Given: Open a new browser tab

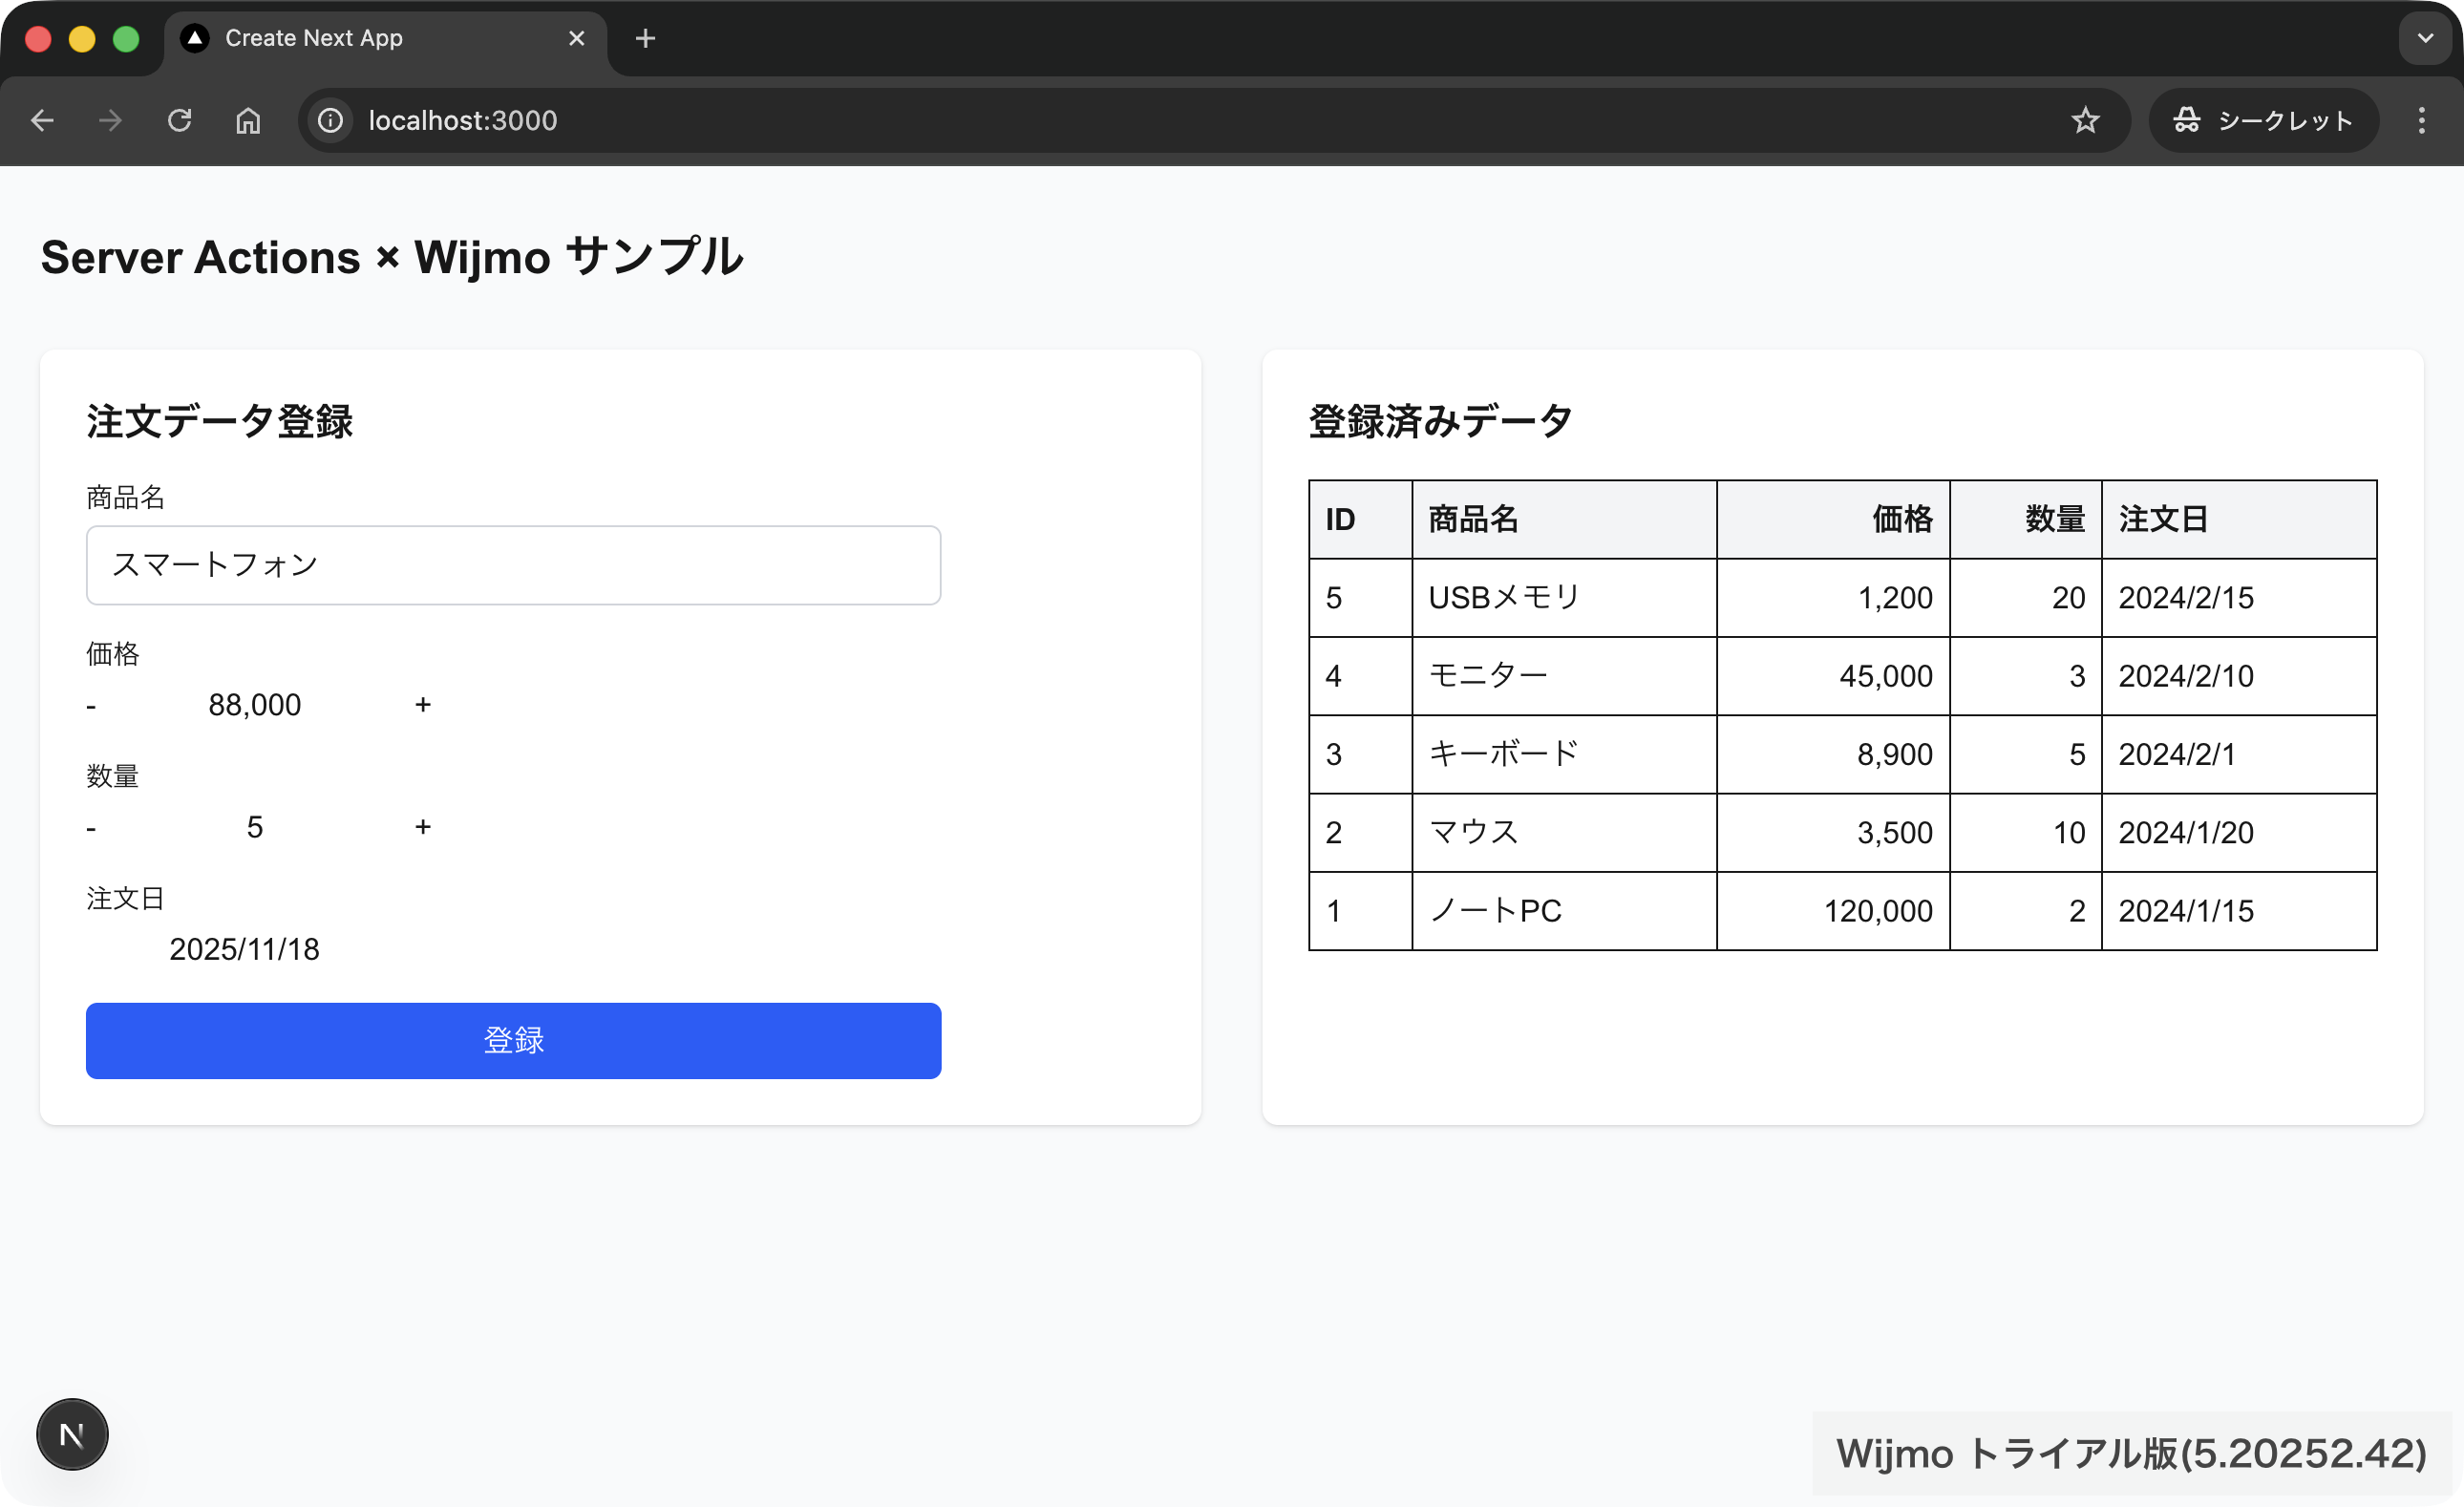Looking at the screenshot, I should tap(645, 38).
